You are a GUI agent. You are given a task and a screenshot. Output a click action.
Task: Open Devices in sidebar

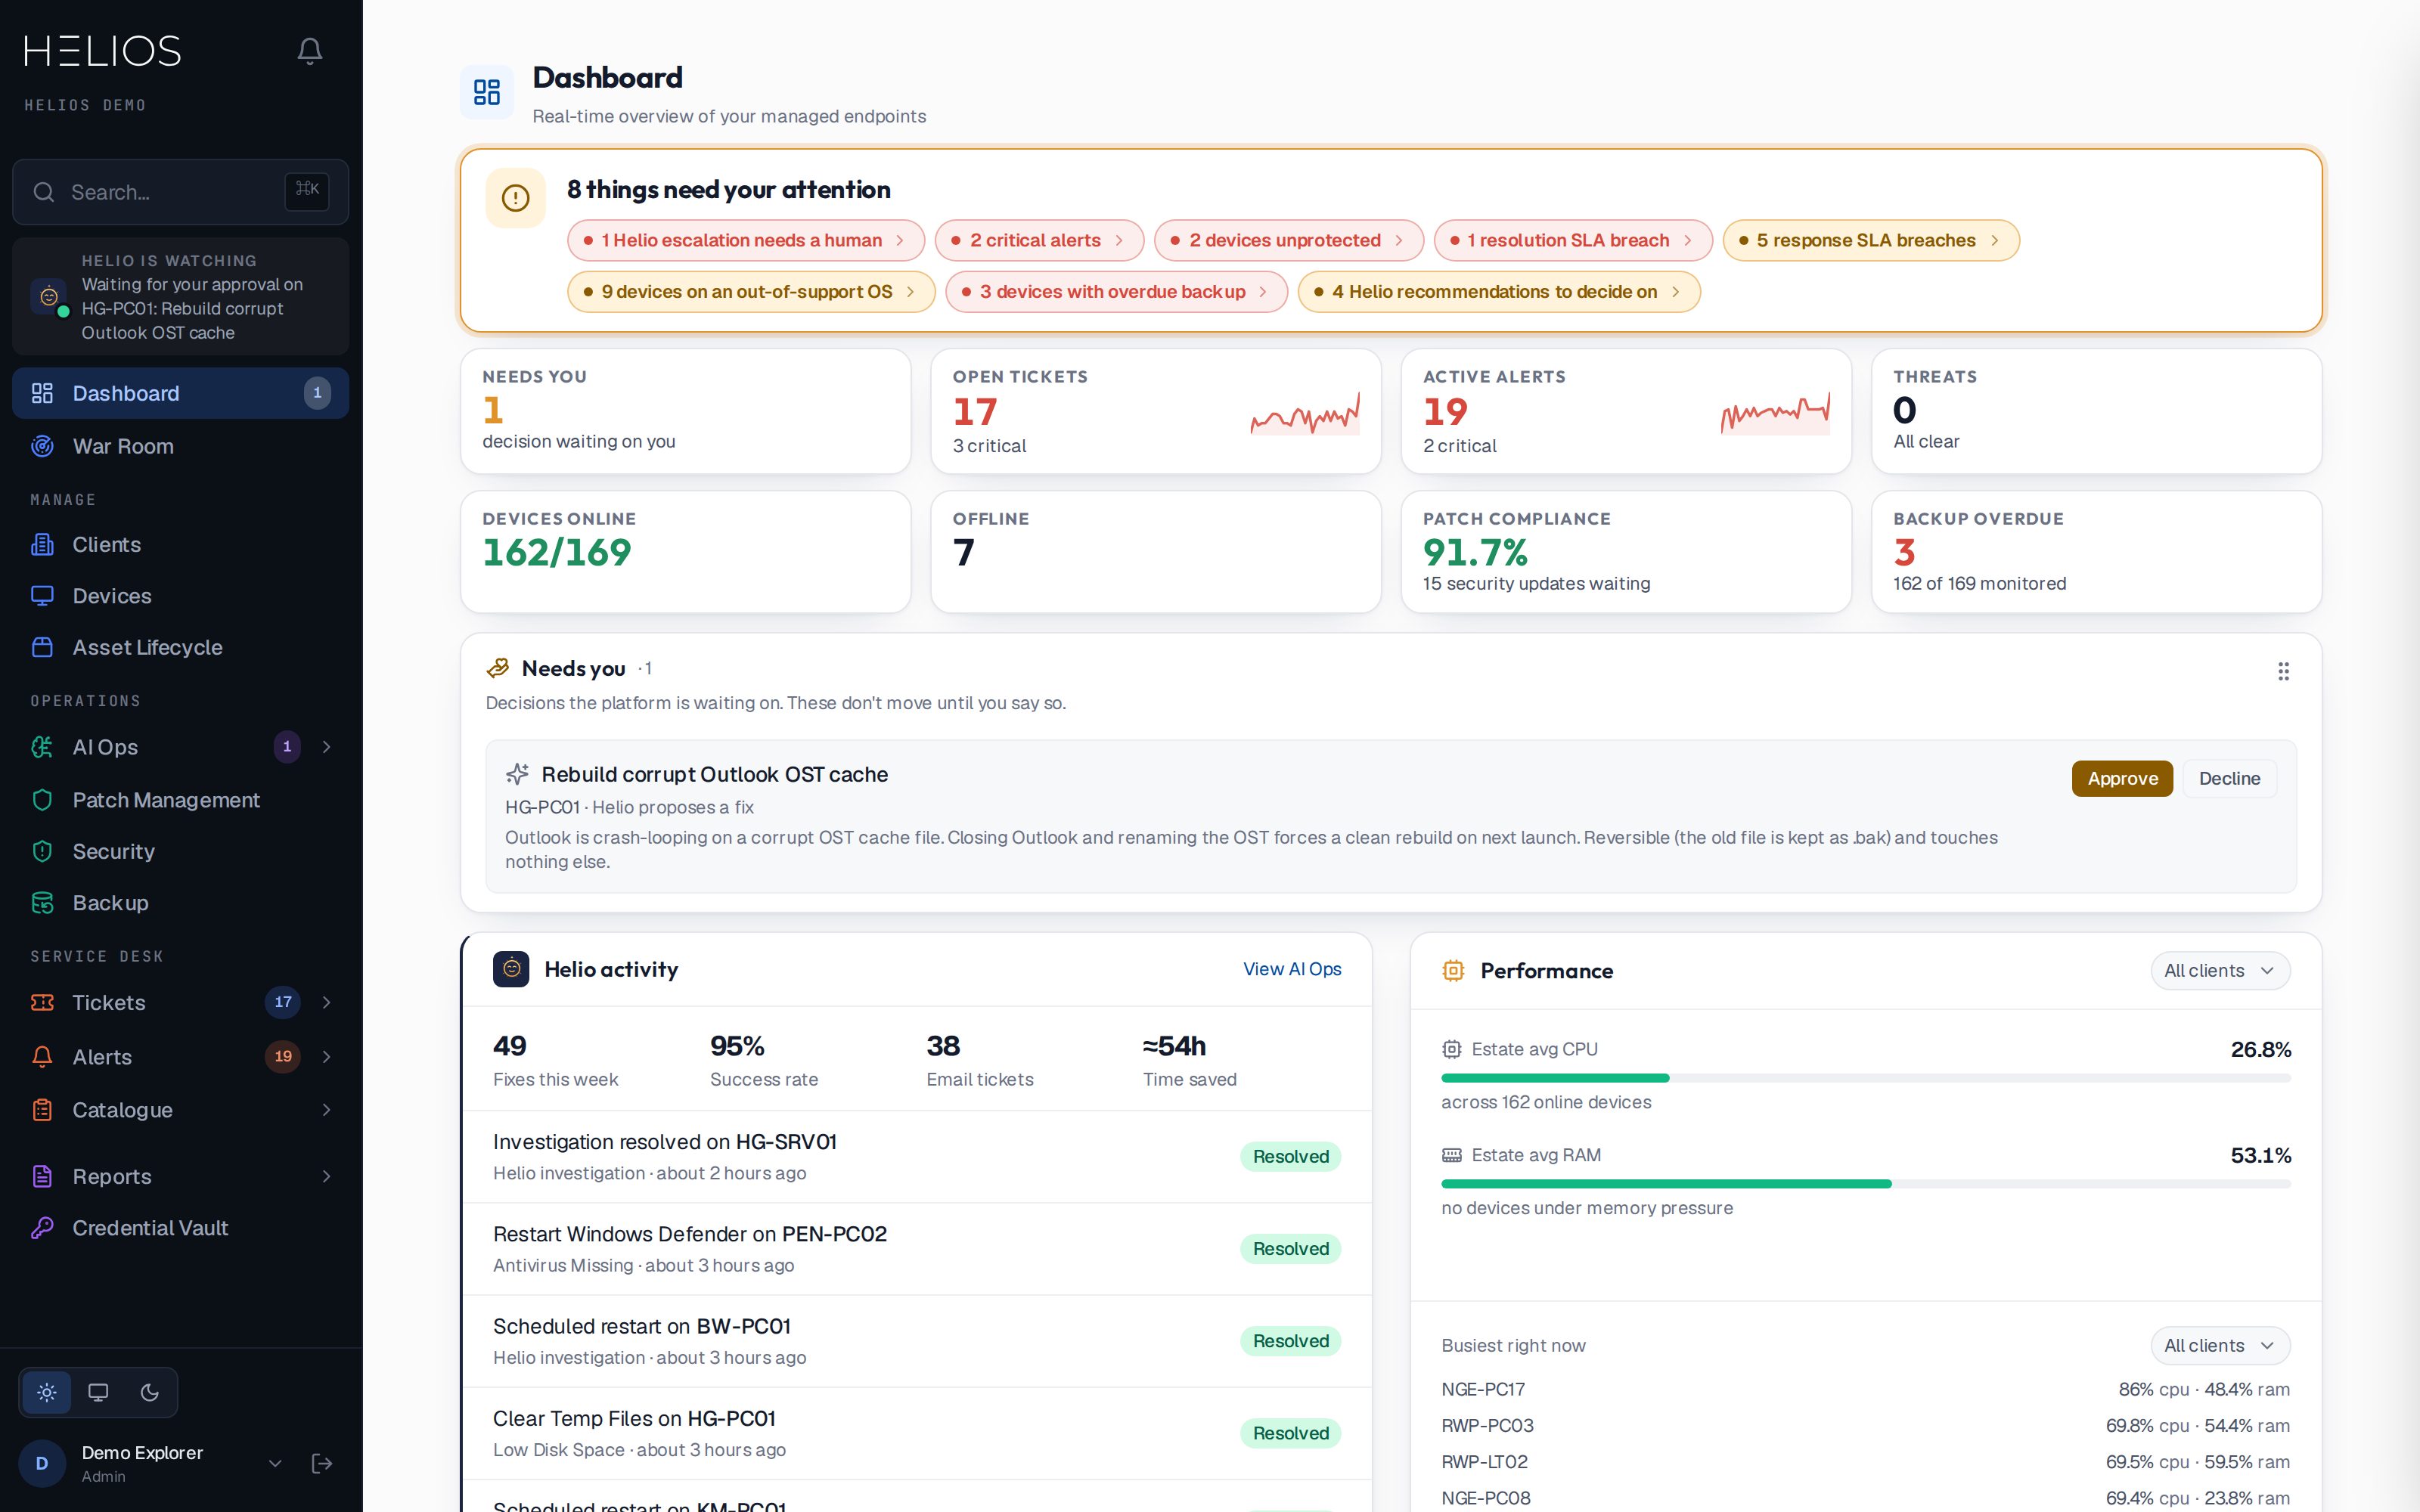tap(180, 596)
